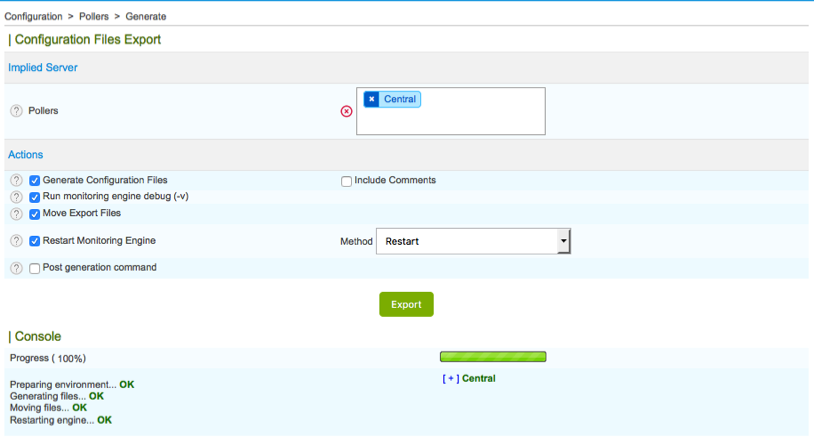814x444 pixels.
Task: Enable Include Comments checkbox
Action: (346, 181)
